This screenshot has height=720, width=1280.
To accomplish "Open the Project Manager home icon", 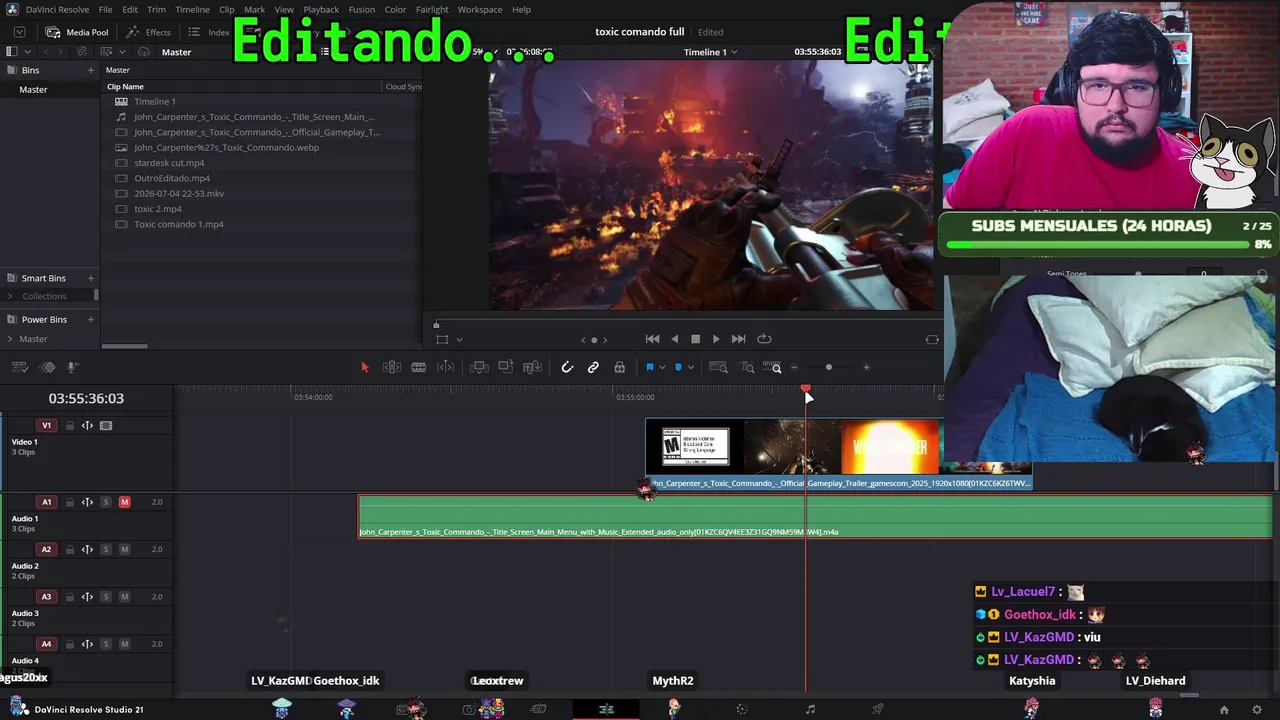I will pos(1224,710).
